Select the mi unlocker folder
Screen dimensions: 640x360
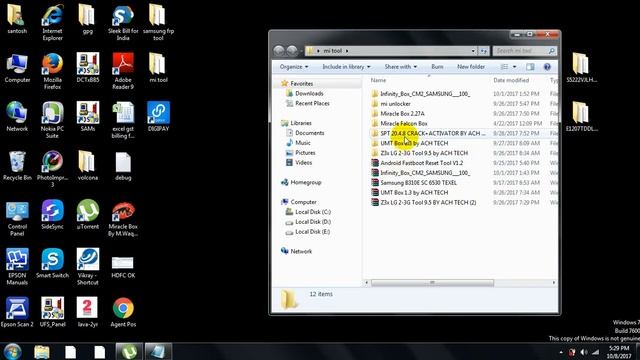pos(395,104)
